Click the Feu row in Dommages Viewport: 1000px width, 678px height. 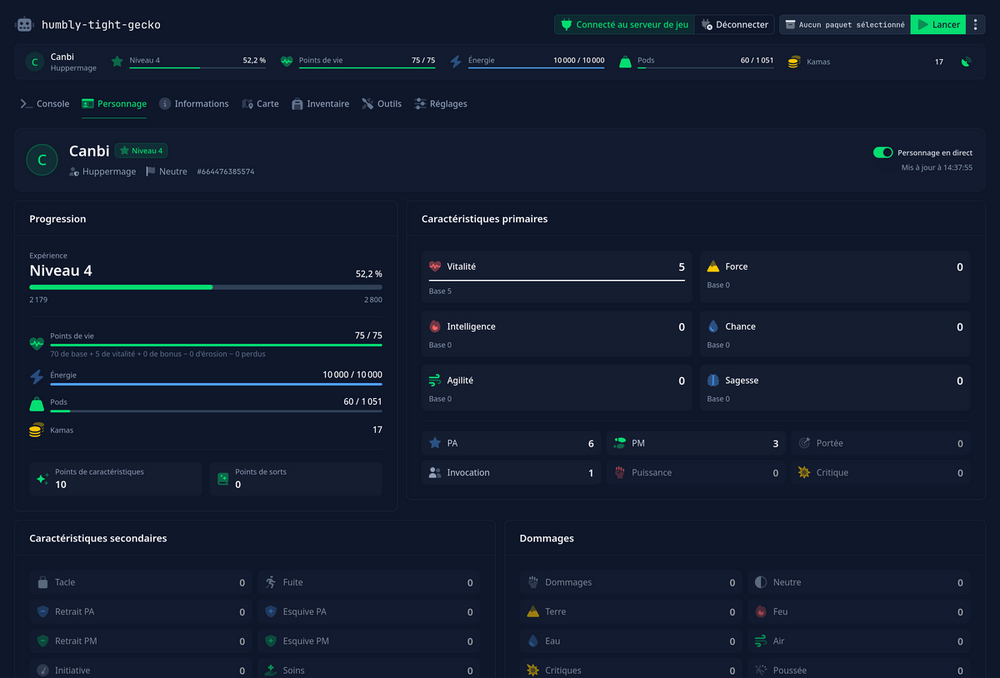click(859, 612)
